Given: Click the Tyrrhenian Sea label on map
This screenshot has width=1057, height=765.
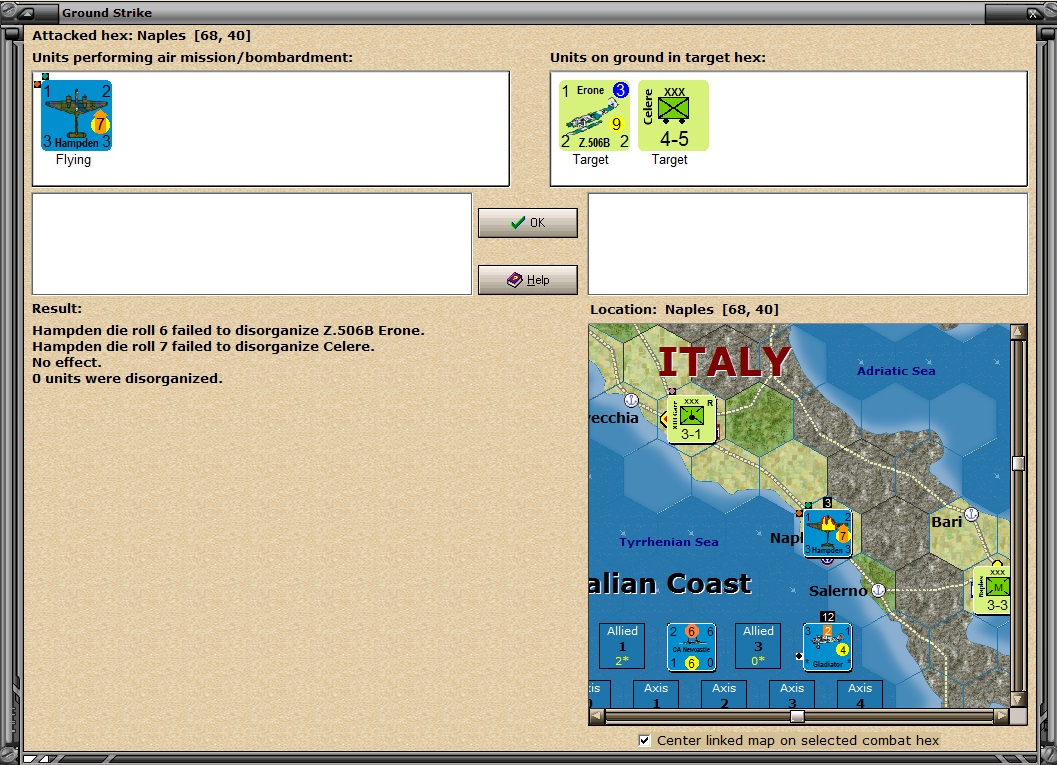Looking at the screenshot, I should coord(669,542).
